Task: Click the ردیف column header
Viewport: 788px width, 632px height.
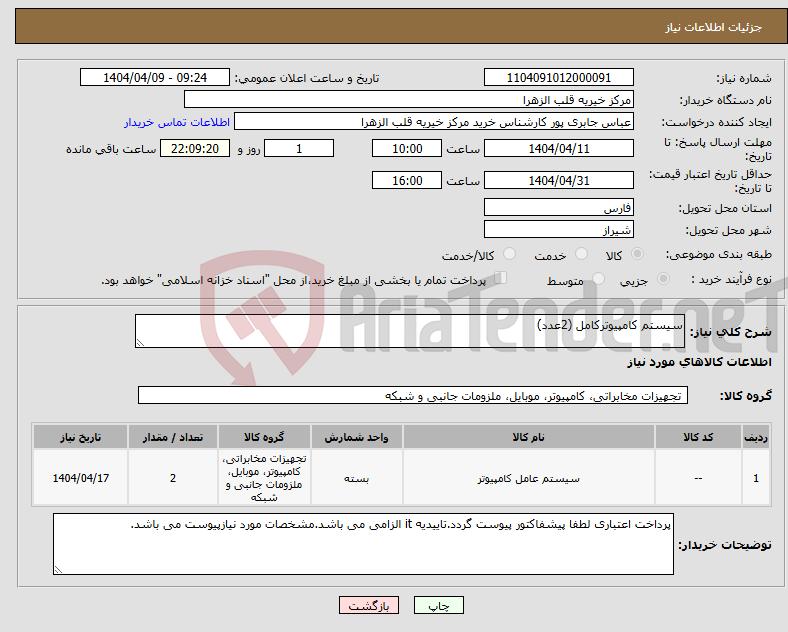Action: click(x=756, y=437)
